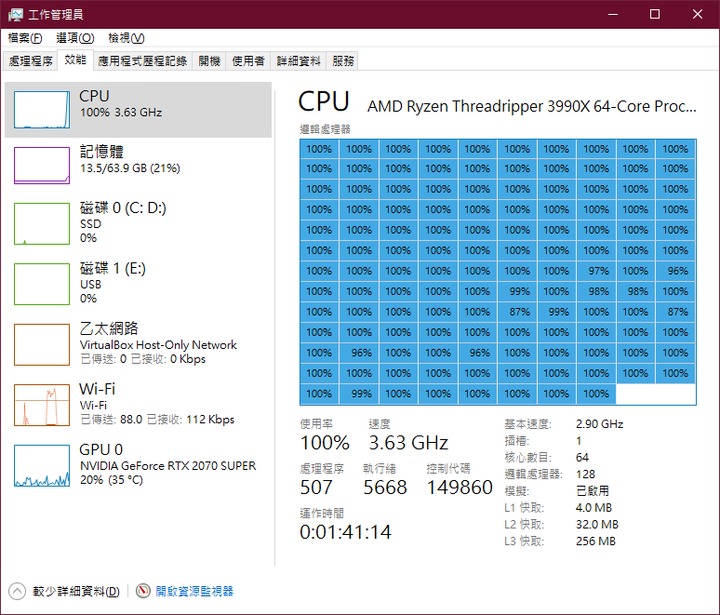Select the 記憶體 graph thumbnail

[42, 165]
